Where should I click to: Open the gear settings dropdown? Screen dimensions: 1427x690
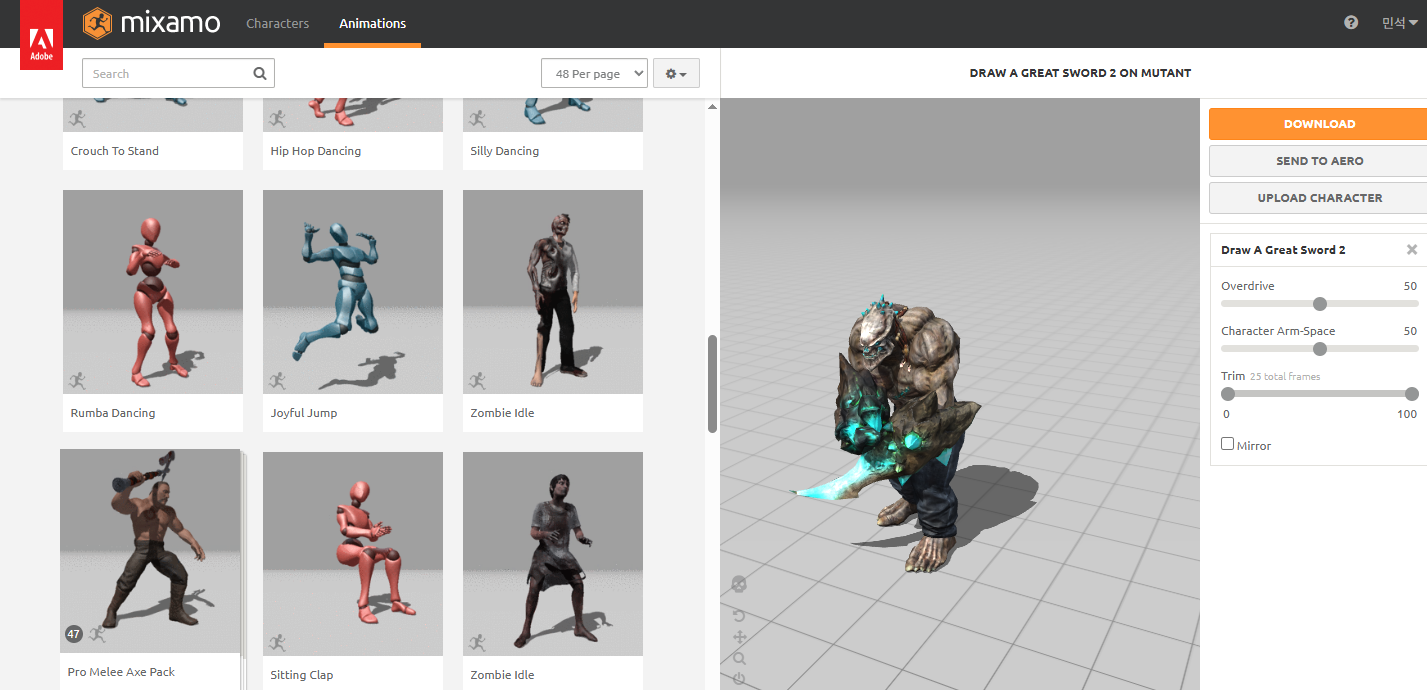coord(676,74)
